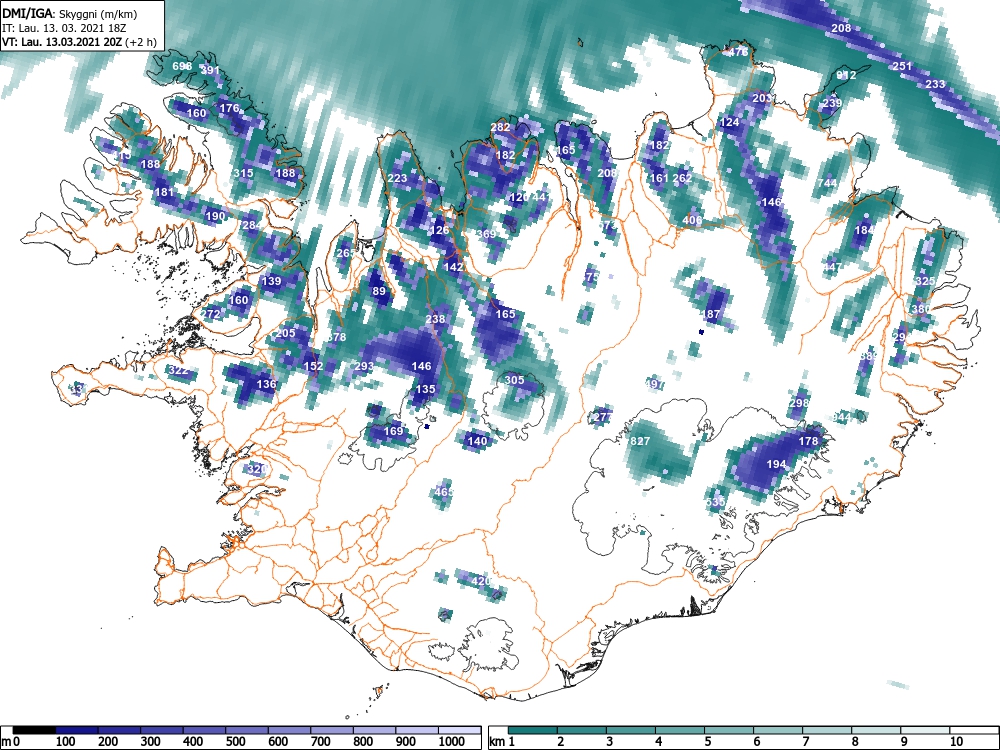Click the visibility value 135 on the map
Screen dimensions: 1000x750
coord(425,389)
